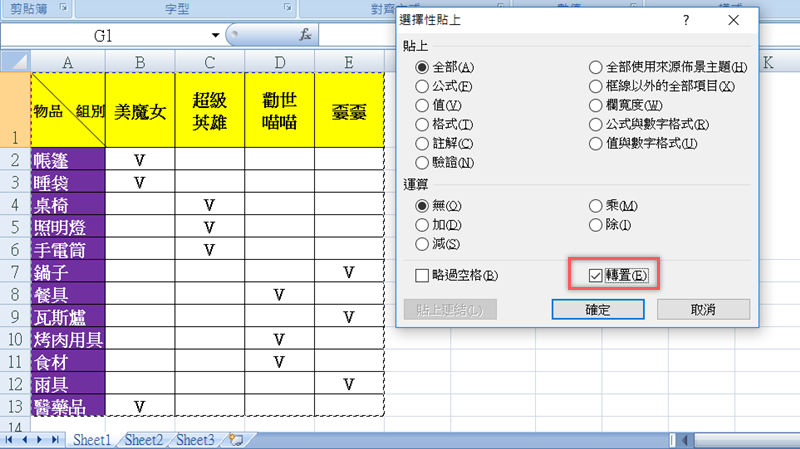Click the 食材 cell
Viewport: 800px width, 449px height.
pos(68,362)
